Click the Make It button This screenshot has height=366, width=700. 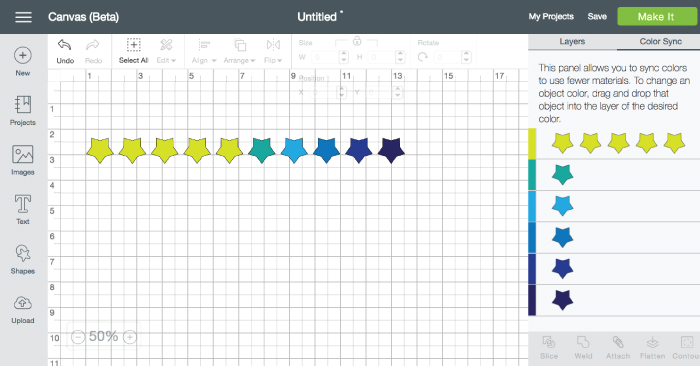click(x=656, y=17)
